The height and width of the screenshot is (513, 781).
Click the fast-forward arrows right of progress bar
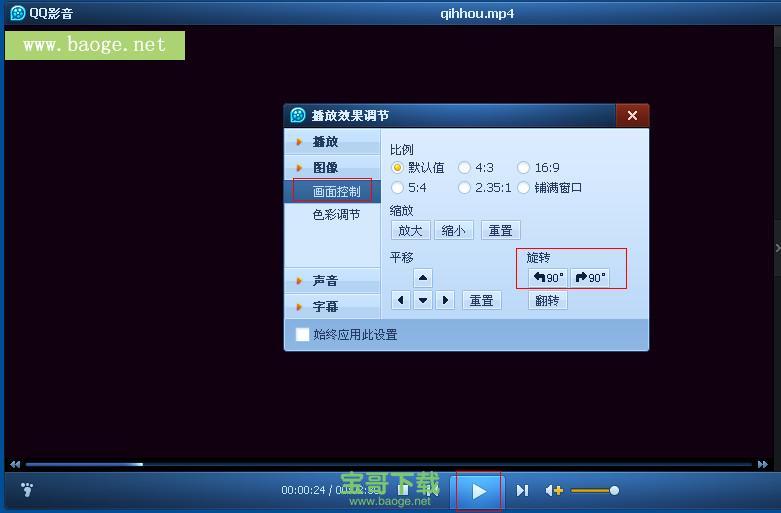(763, 464)
